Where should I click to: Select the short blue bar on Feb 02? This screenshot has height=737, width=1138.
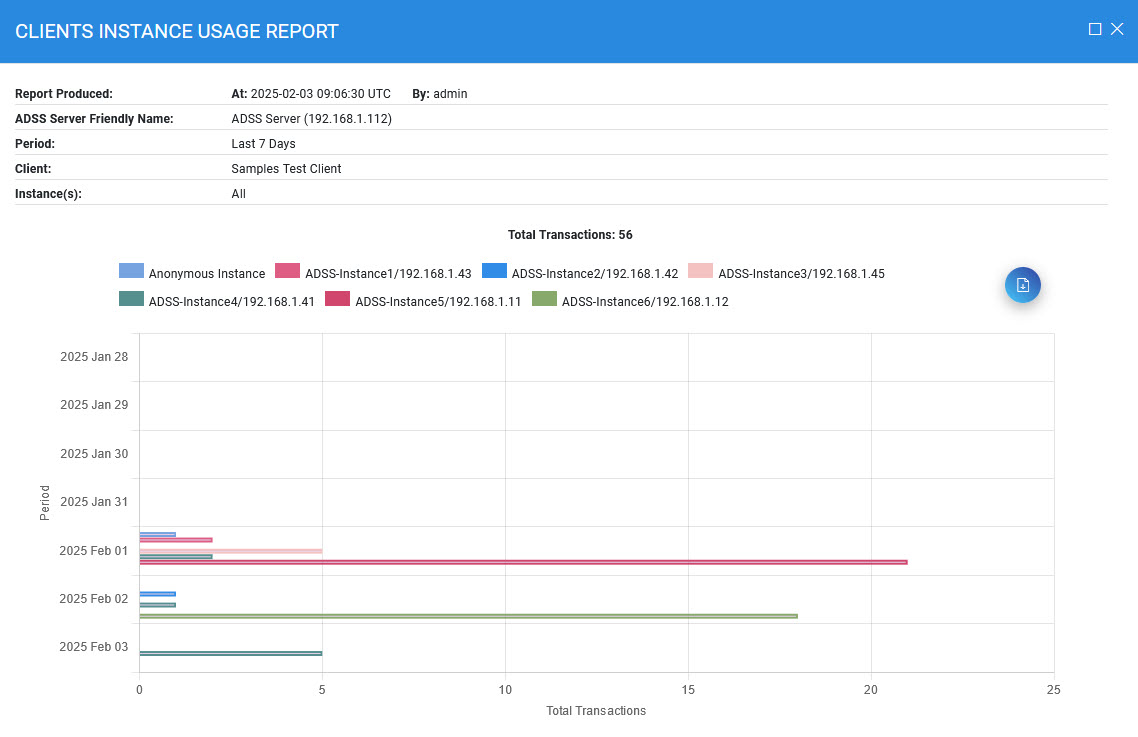click(157, 594)
